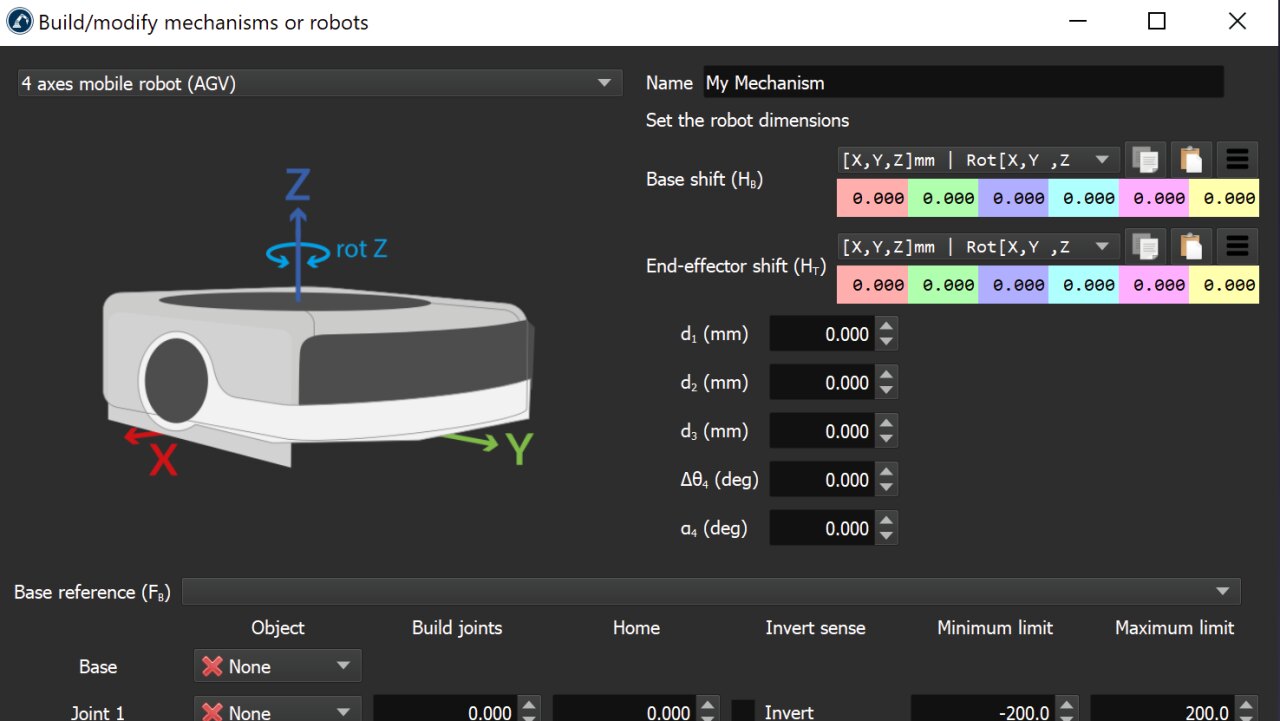Increase the d1 (mm) value with stepper
This screenshot has width=1280, height=721.
(885, 327)
